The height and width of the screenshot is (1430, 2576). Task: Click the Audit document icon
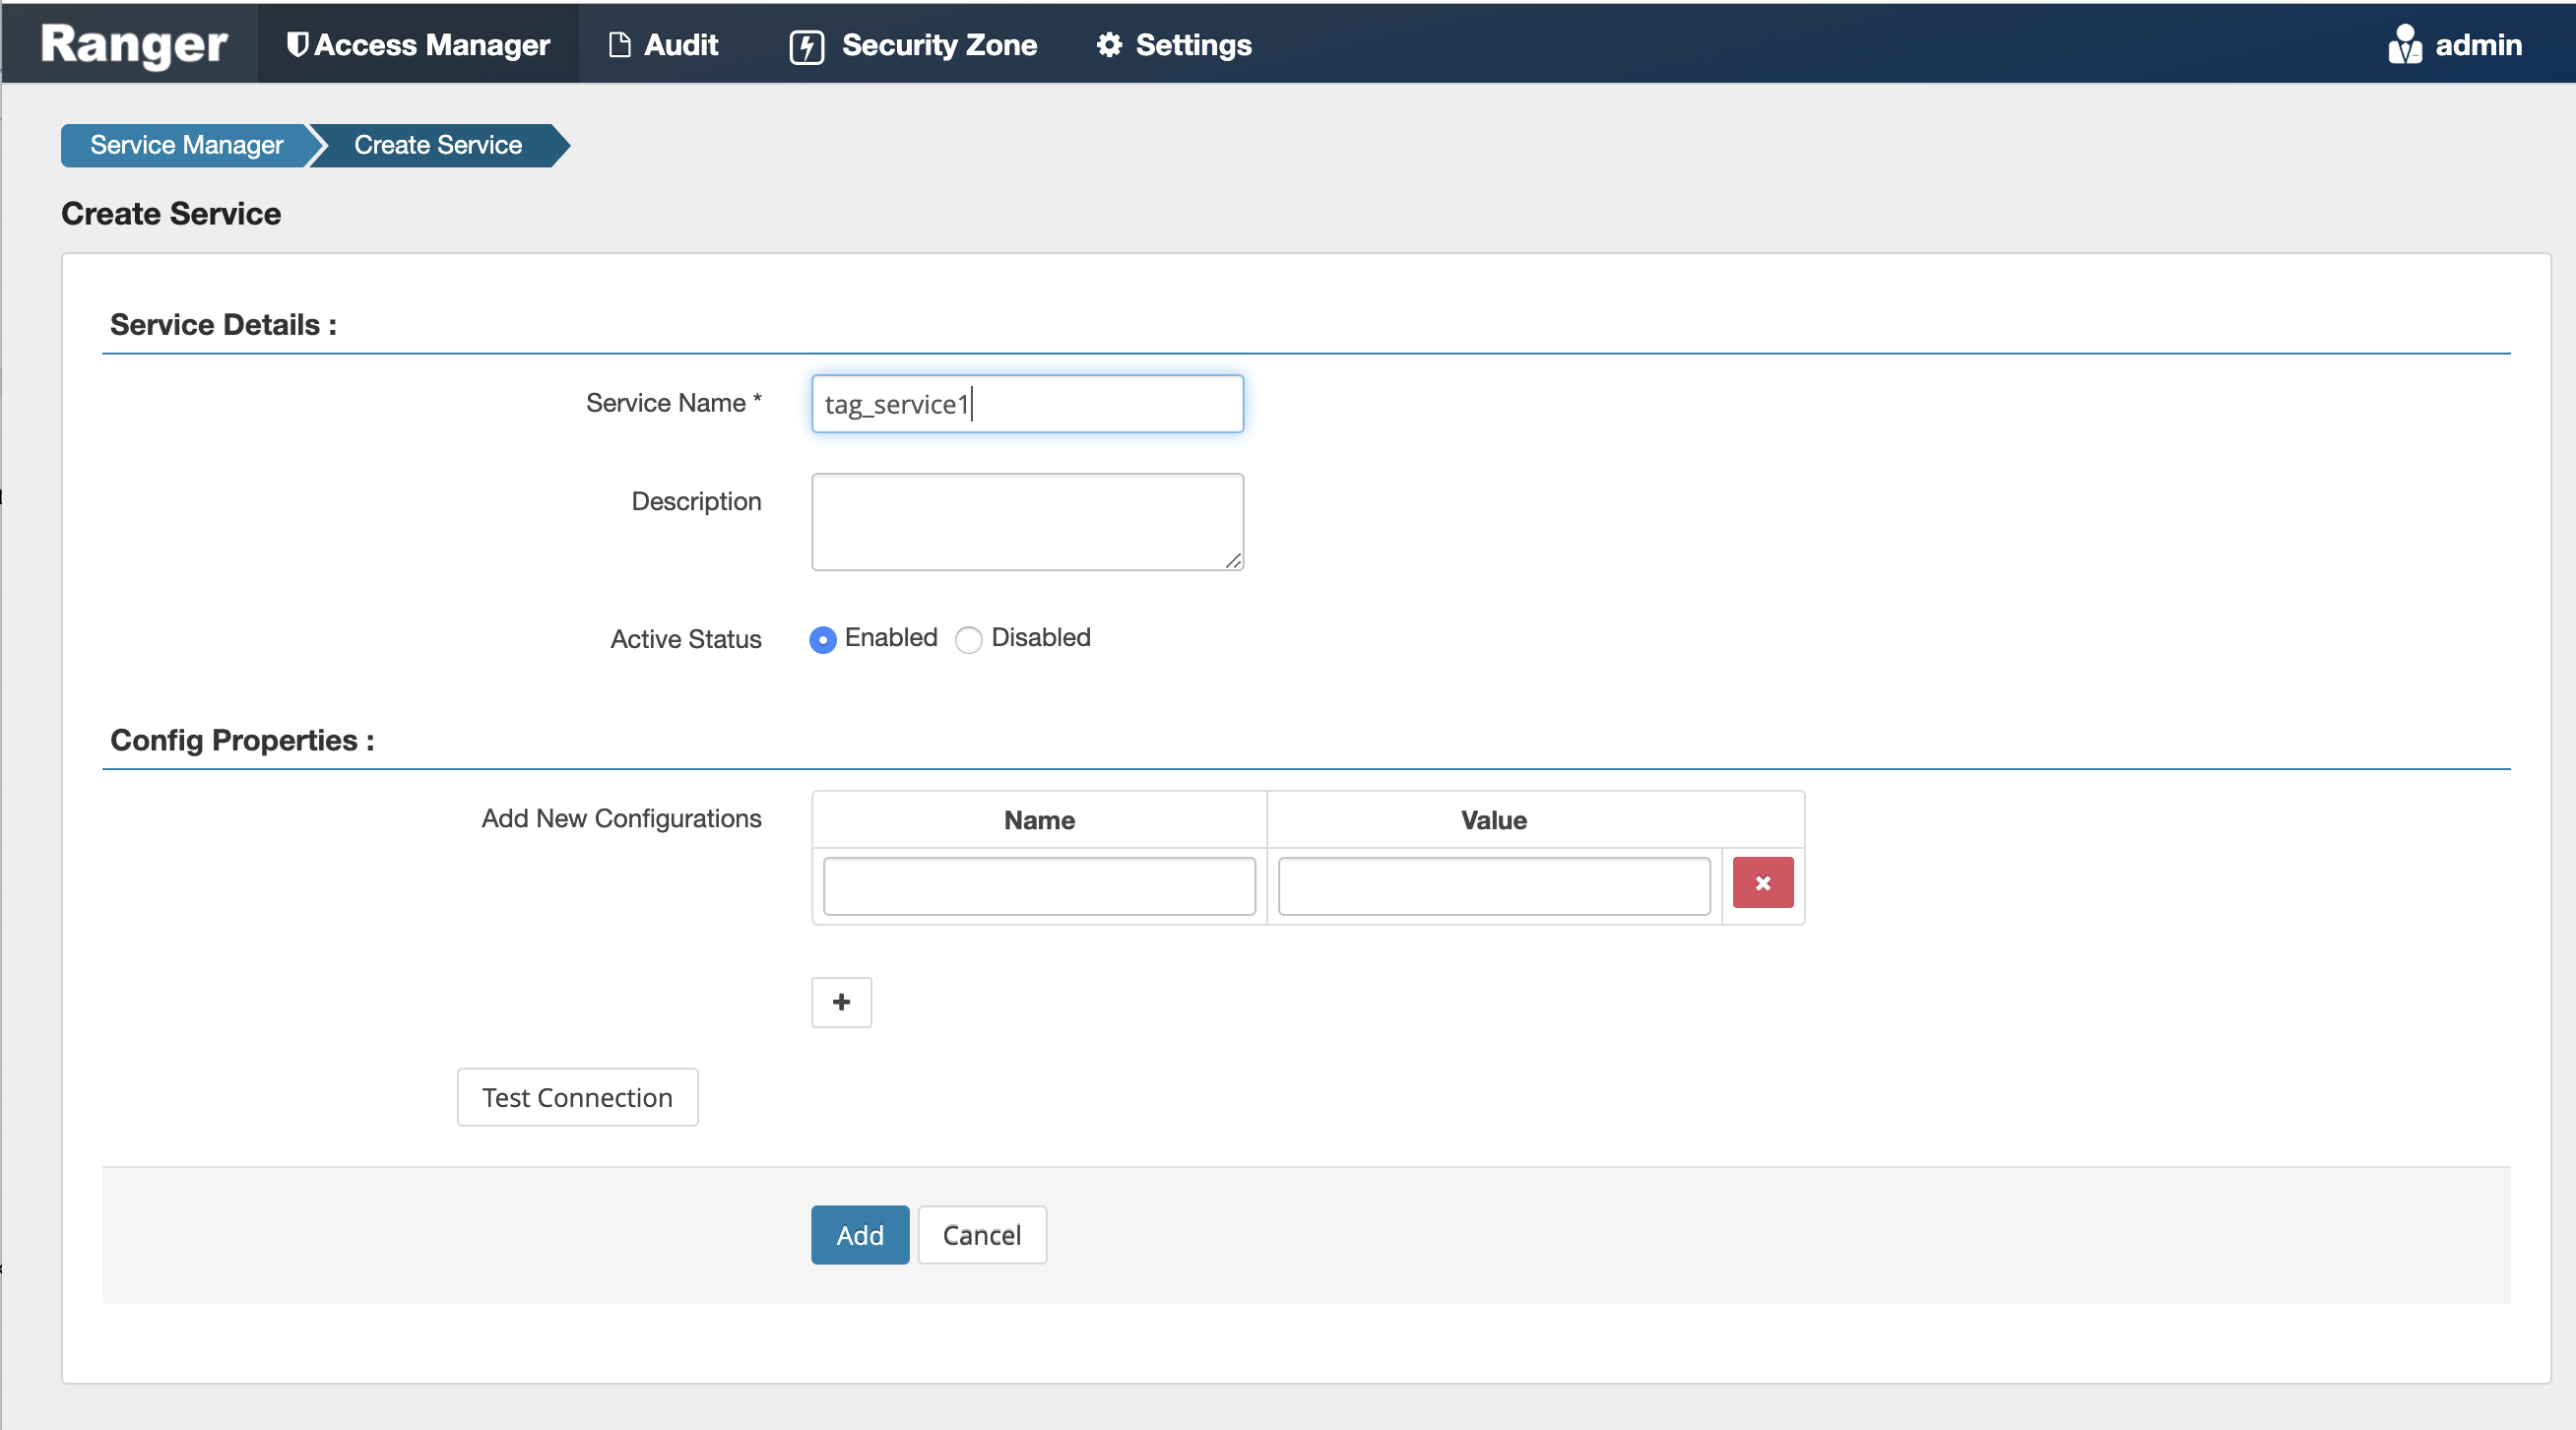(619, 45)
